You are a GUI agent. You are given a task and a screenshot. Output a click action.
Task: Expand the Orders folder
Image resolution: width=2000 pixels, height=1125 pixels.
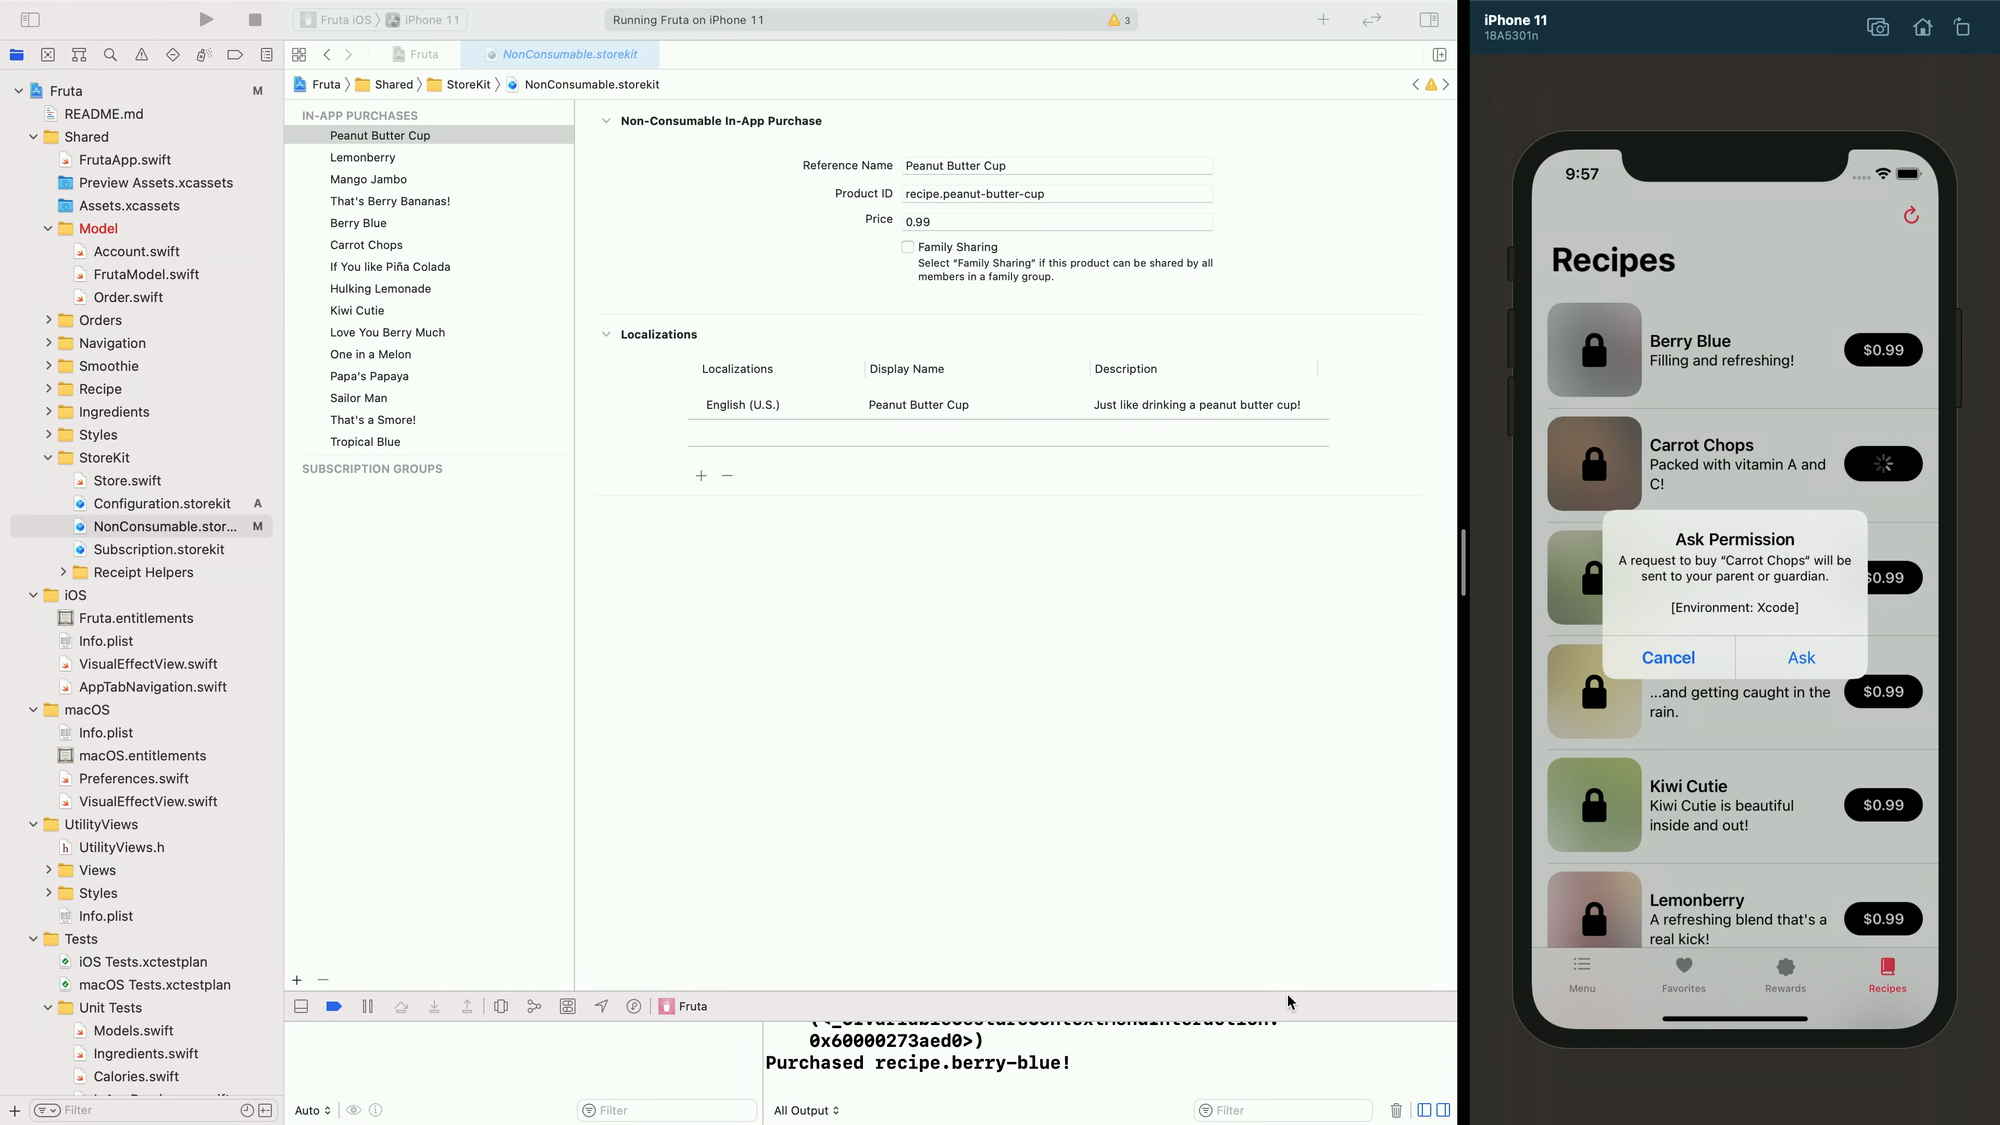48,320
